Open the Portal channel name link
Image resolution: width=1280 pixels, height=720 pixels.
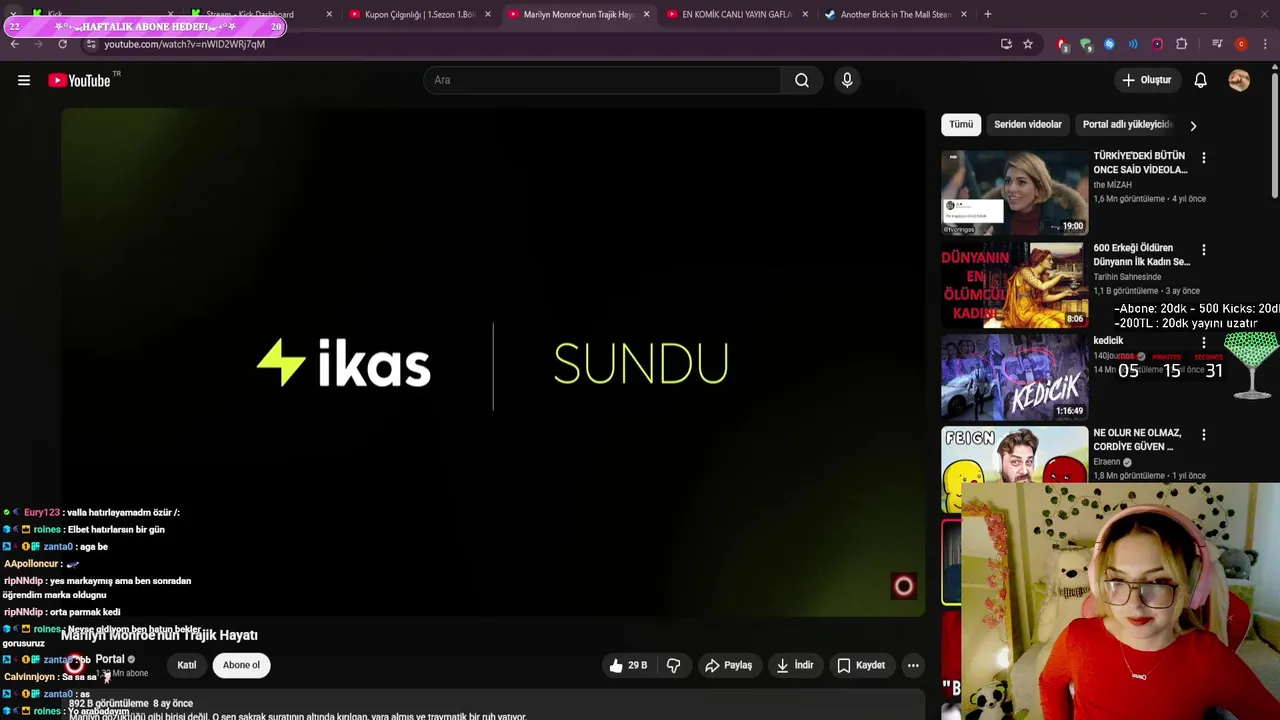pyautogui.click(x=110, y=659)
